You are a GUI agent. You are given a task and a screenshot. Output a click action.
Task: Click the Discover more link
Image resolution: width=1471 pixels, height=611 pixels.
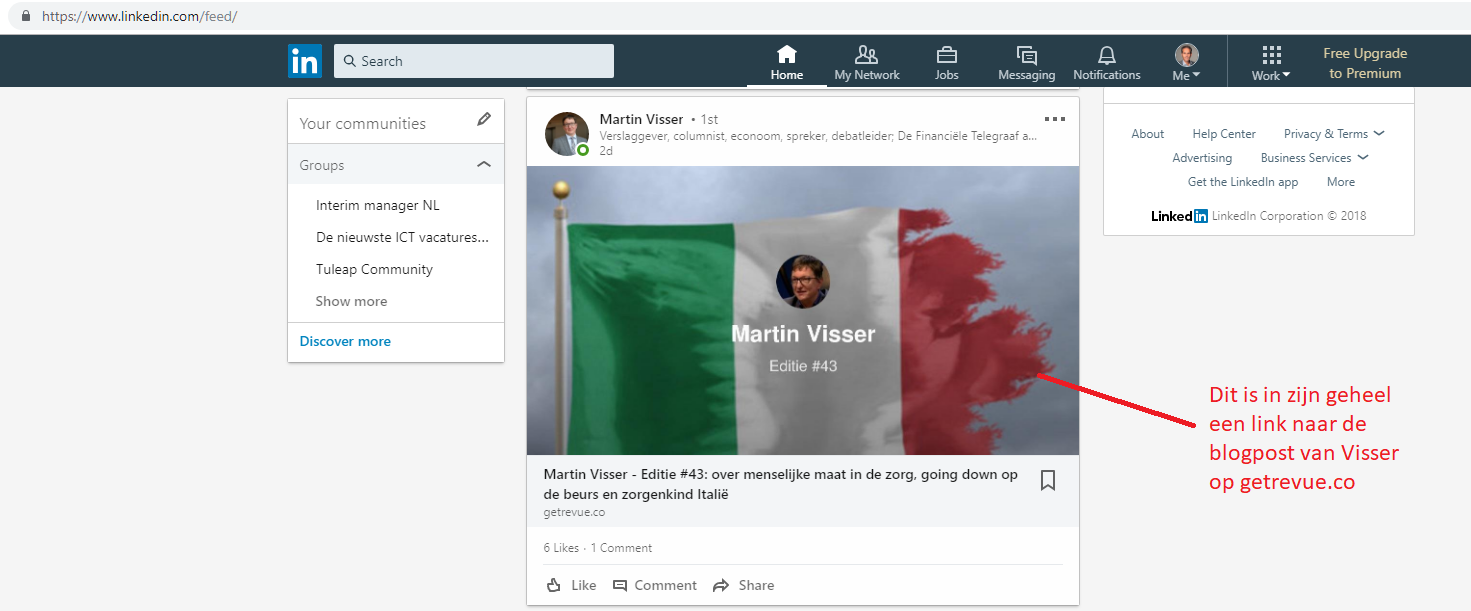(345, 341)
